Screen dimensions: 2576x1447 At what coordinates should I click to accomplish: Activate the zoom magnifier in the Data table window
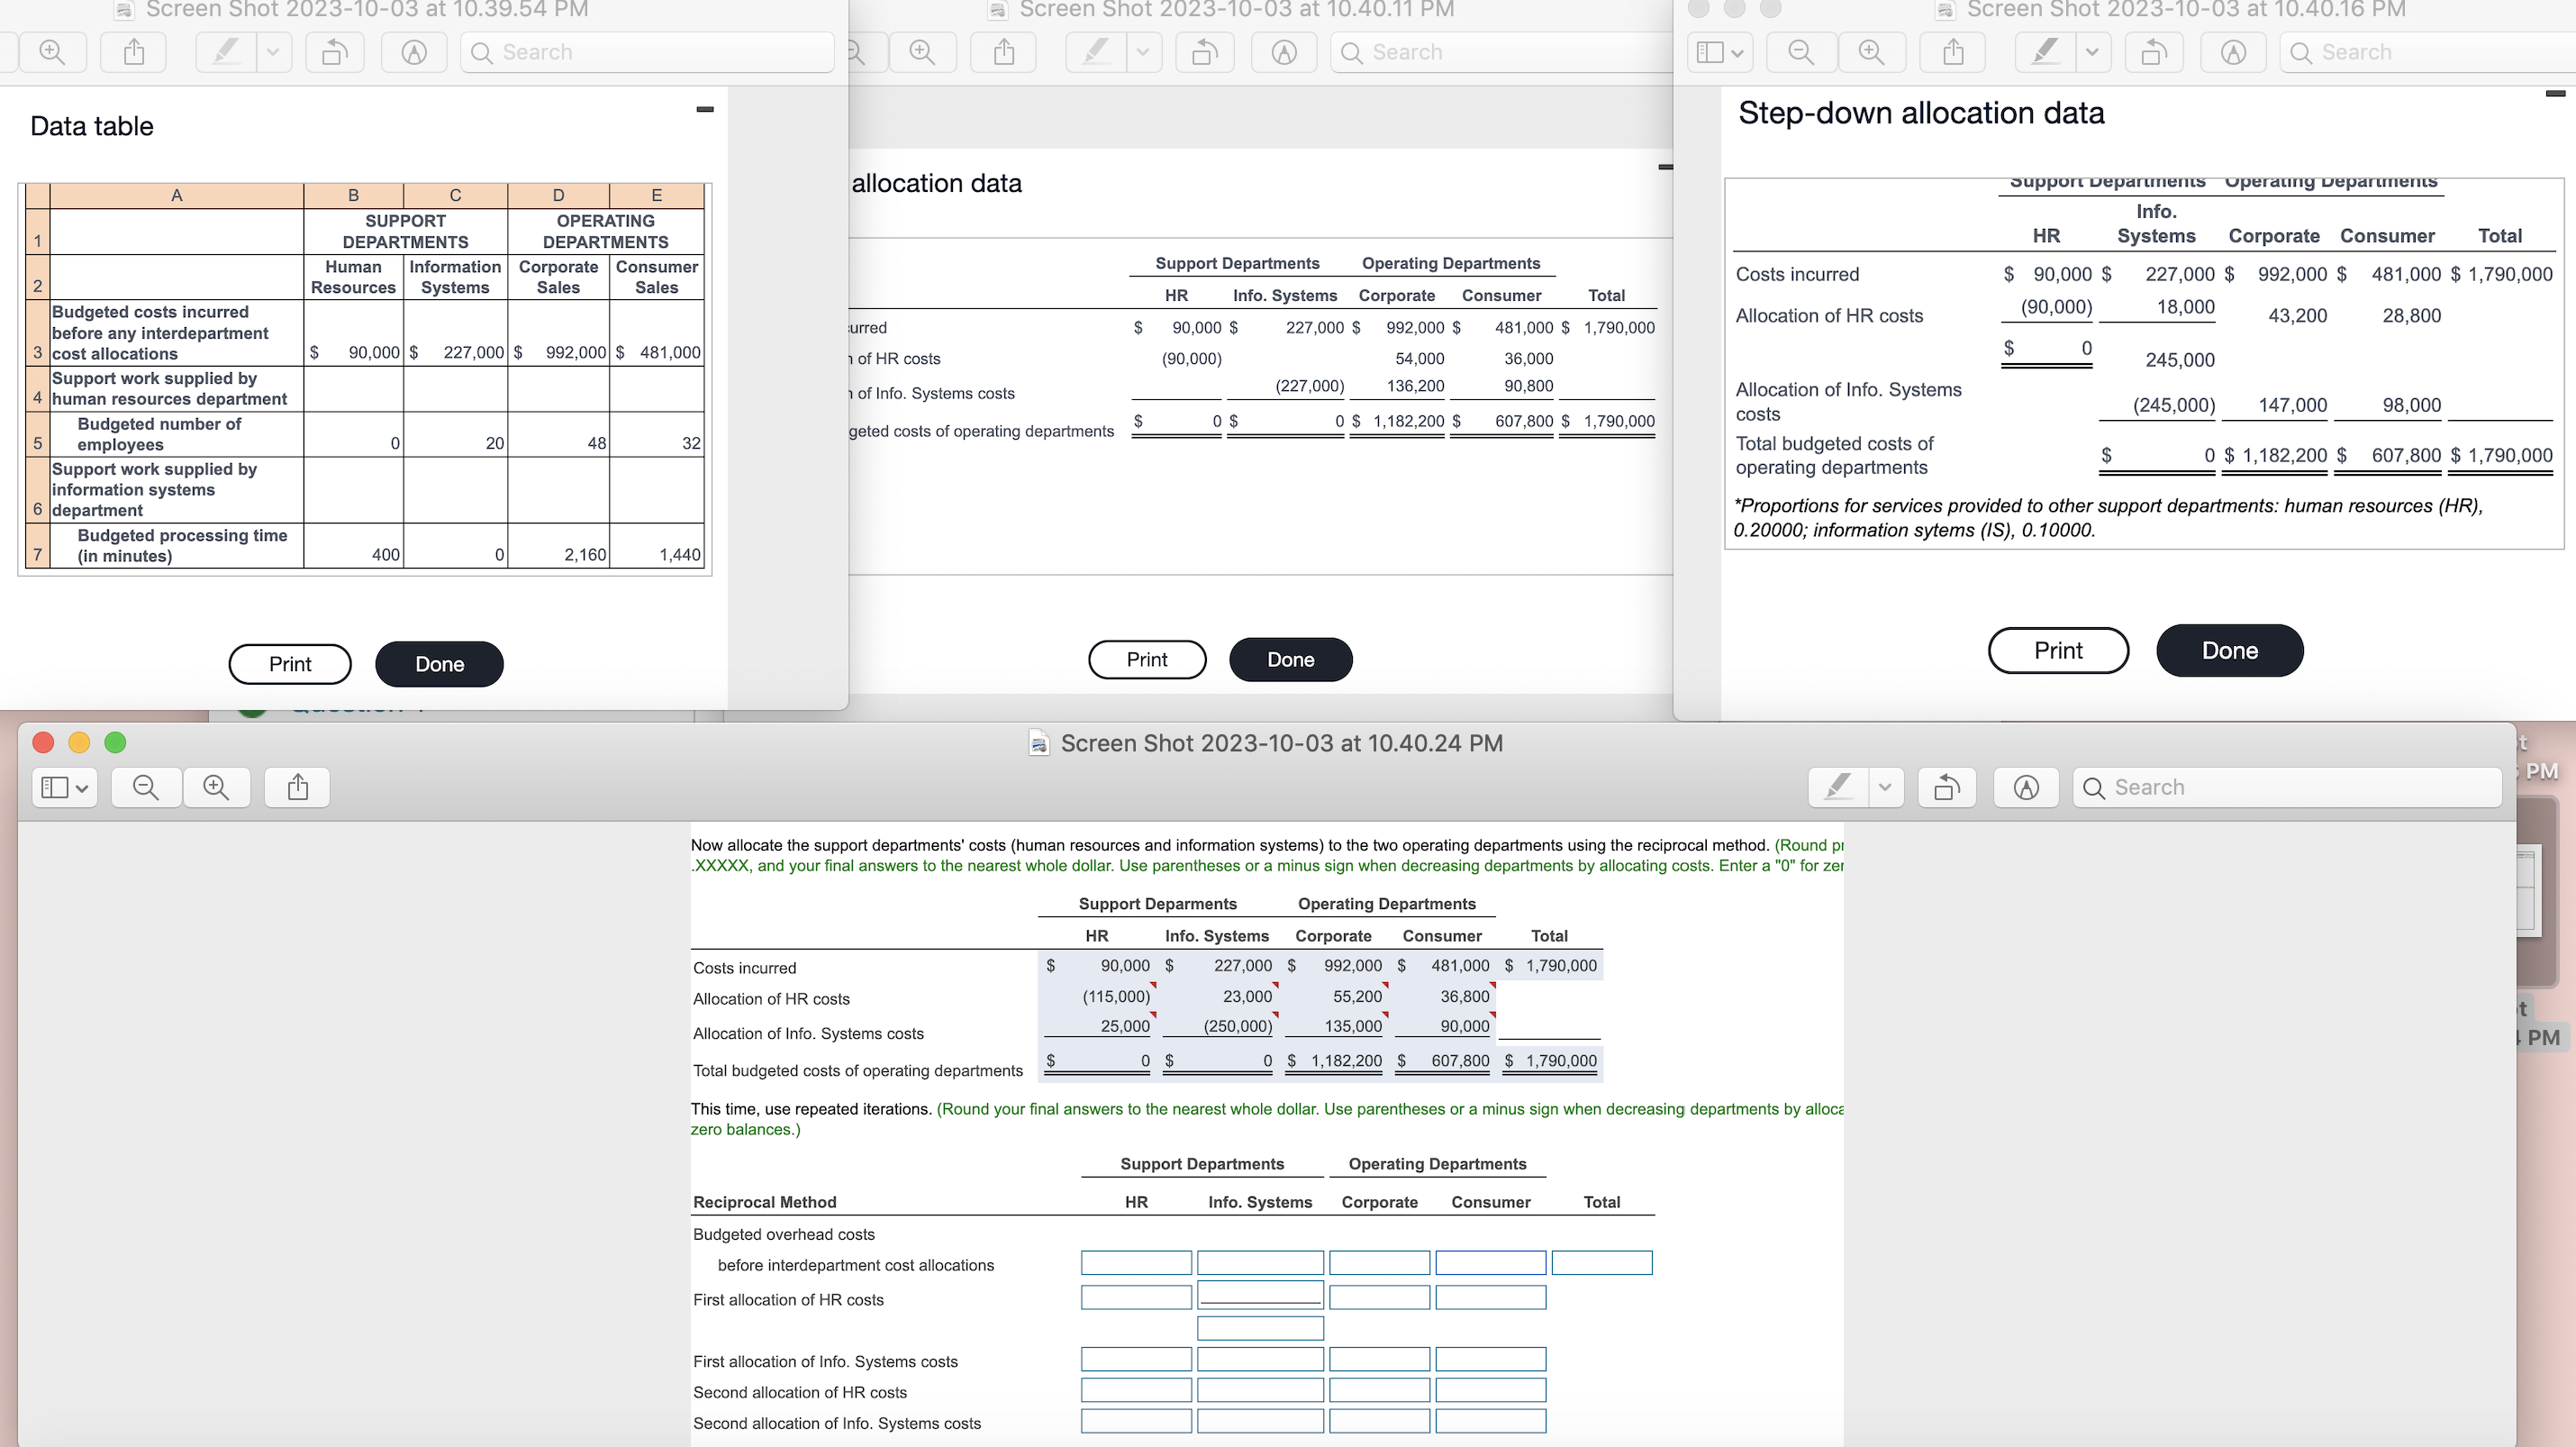click(52, 52)
